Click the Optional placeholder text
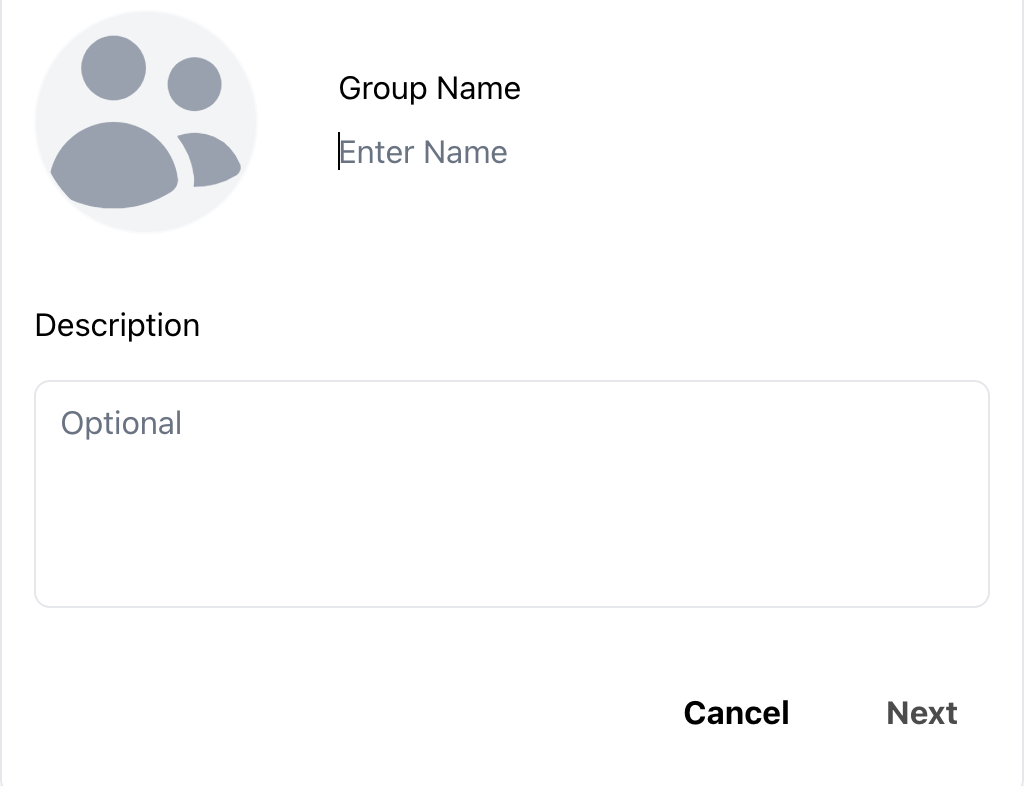 (121, 423)
